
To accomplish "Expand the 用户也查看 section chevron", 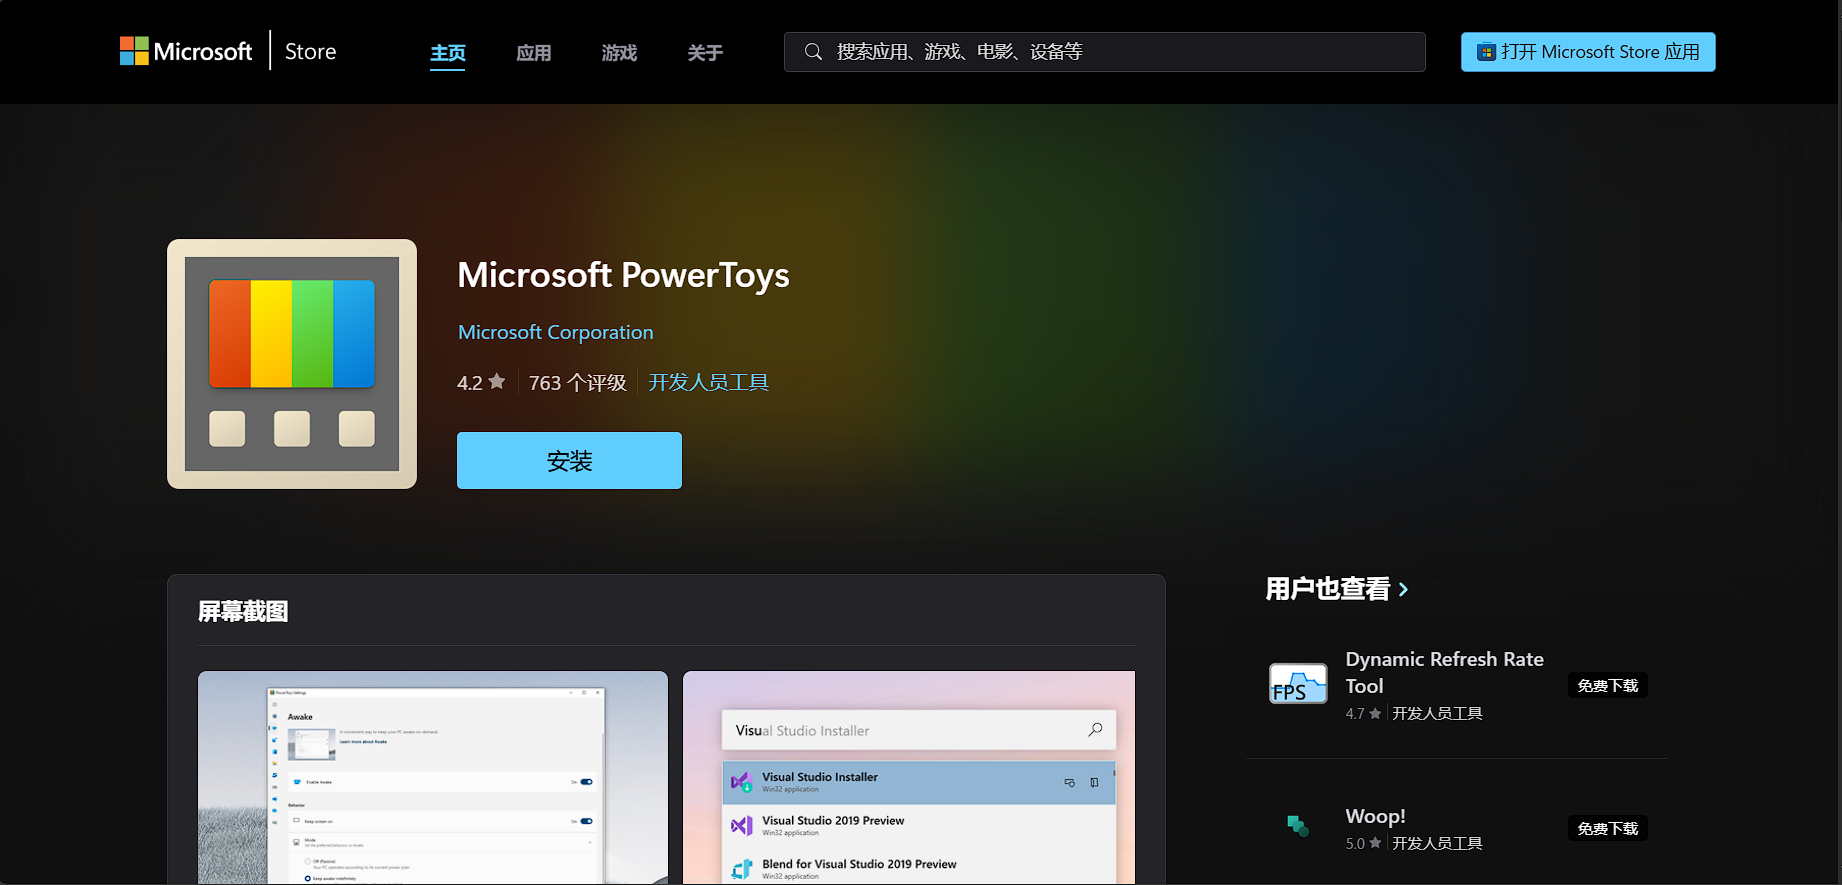I will coord(1404,589).
